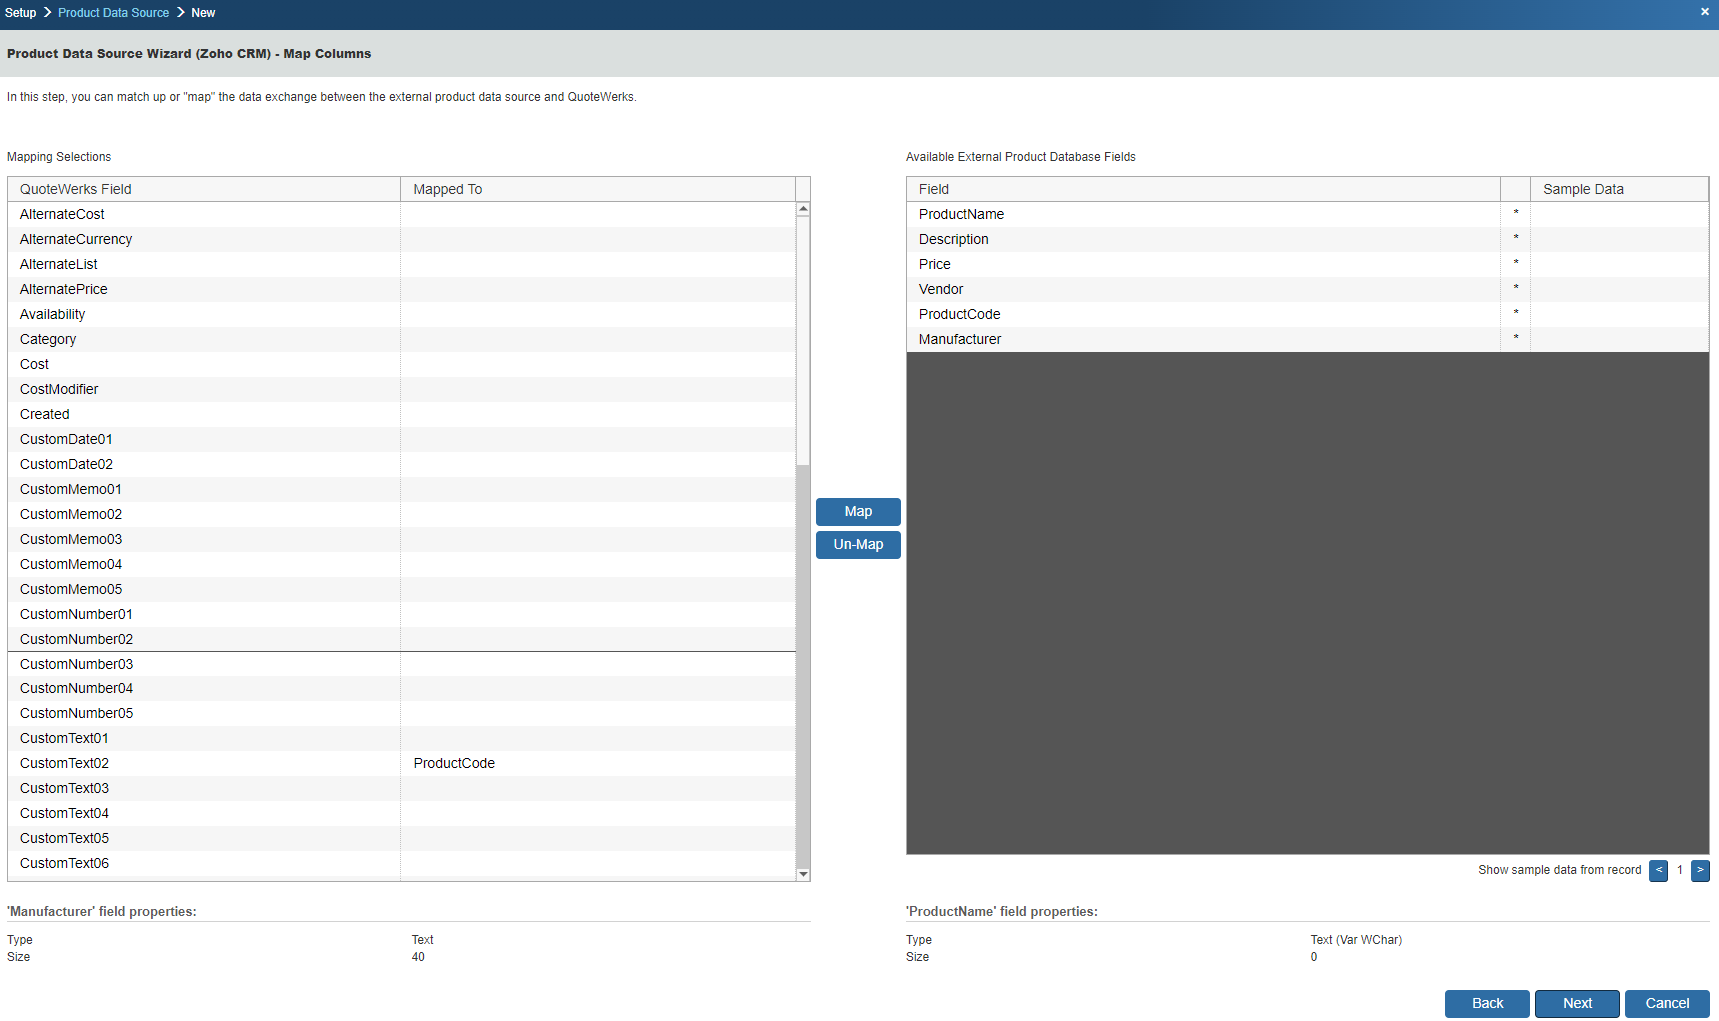Go to Next wizard step

click(1577, 1003)
